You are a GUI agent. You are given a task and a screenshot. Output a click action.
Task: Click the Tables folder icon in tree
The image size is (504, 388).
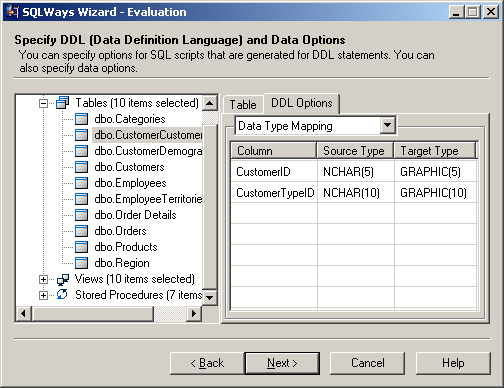(63, 103)
